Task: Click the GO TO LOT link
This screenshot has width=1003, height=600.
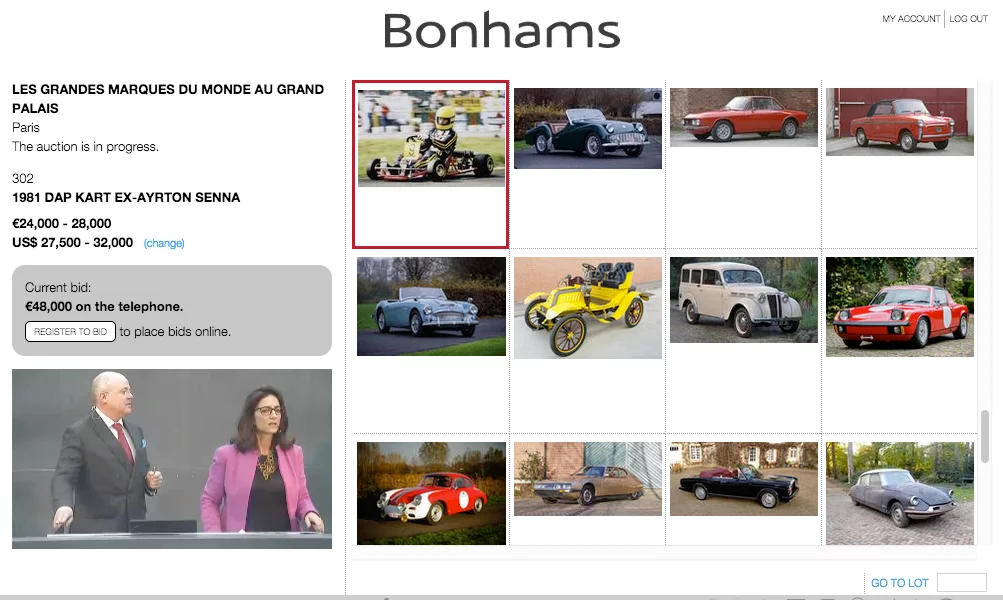Action: (x=899, y=582)
